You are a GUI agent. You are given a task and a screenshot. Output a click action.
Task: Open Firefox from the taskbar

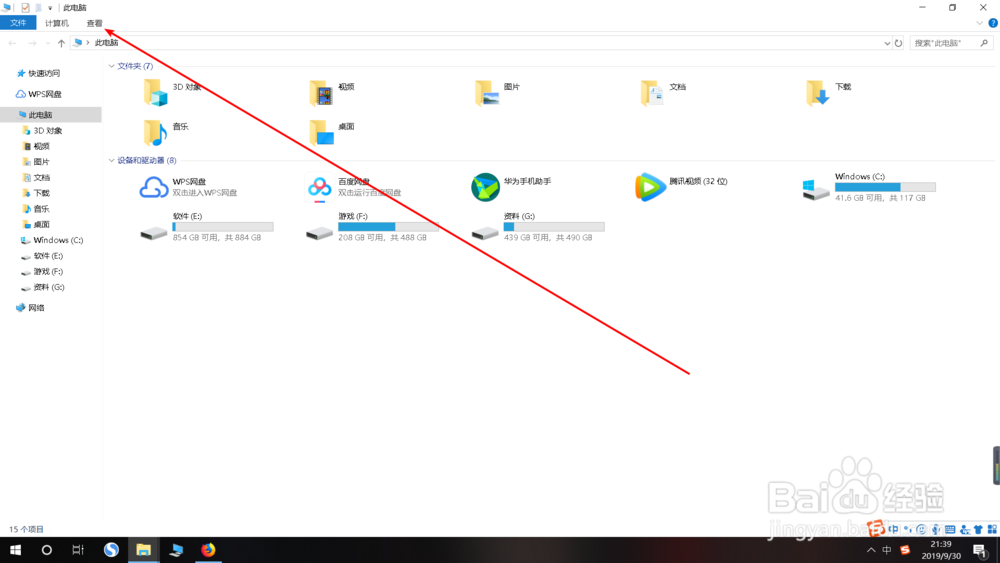(x=209, y=550)
